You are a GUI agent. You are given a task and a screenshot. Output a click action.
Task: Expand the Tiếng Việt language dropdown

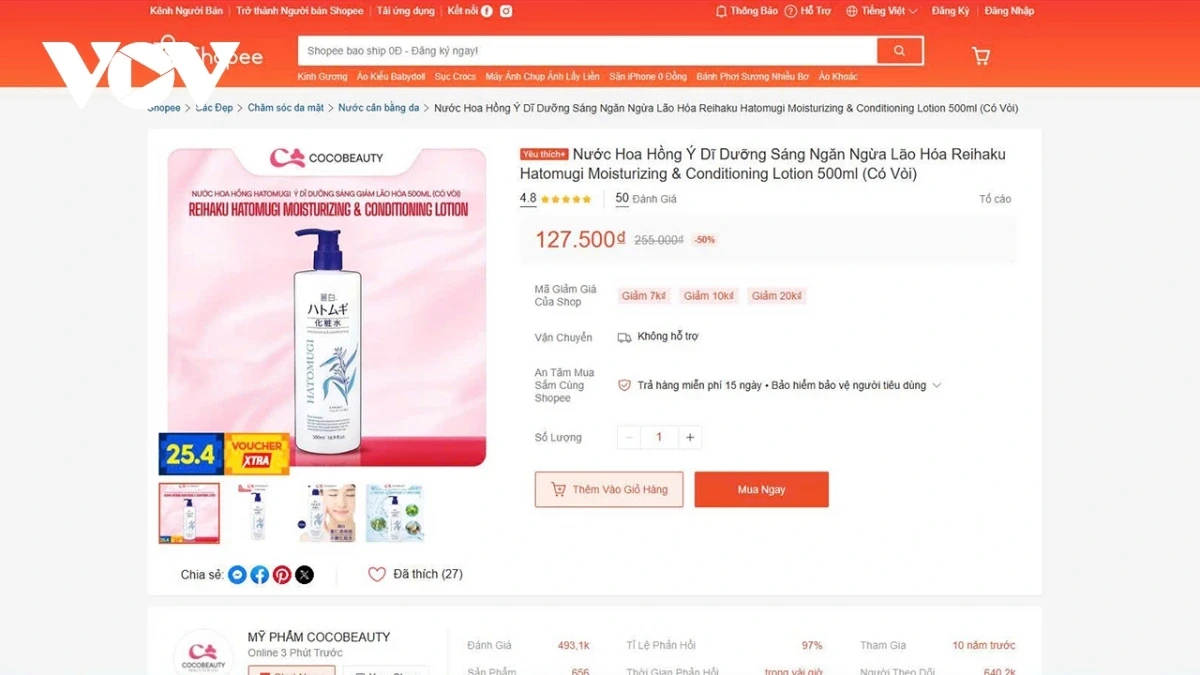pos(881,11)
